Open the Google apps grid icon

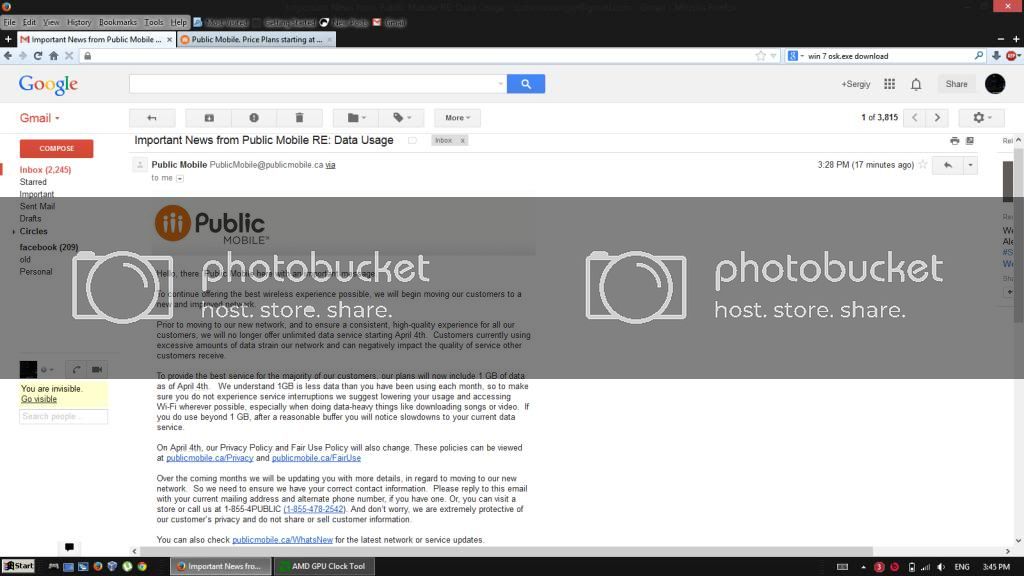click(x=889, y=84)
